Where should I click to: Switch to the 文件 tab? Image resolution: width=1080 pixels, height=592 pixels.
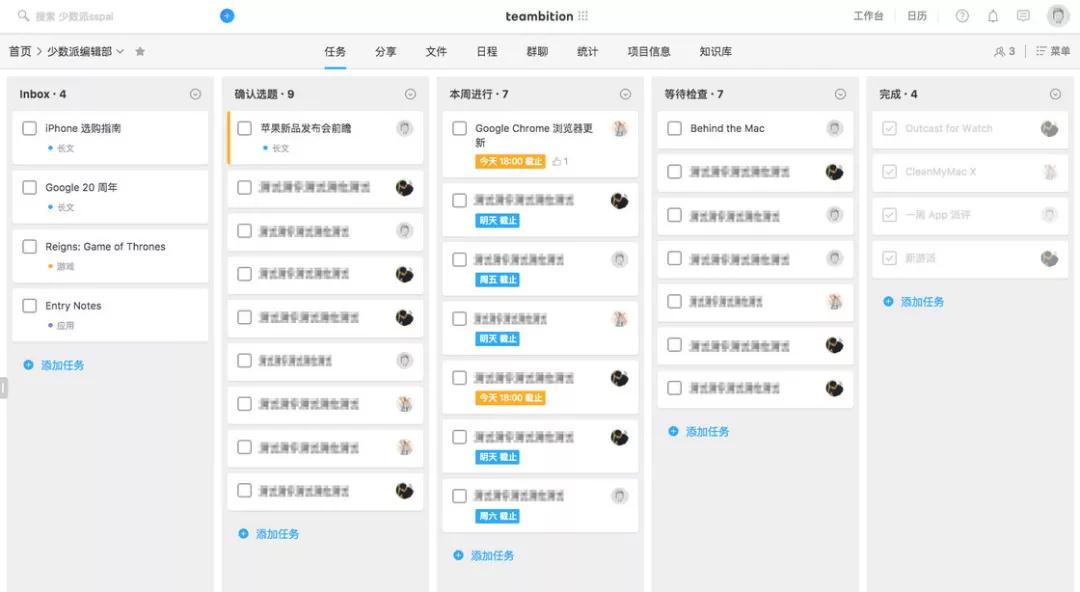pyautogui.click(x=436, y=51)
